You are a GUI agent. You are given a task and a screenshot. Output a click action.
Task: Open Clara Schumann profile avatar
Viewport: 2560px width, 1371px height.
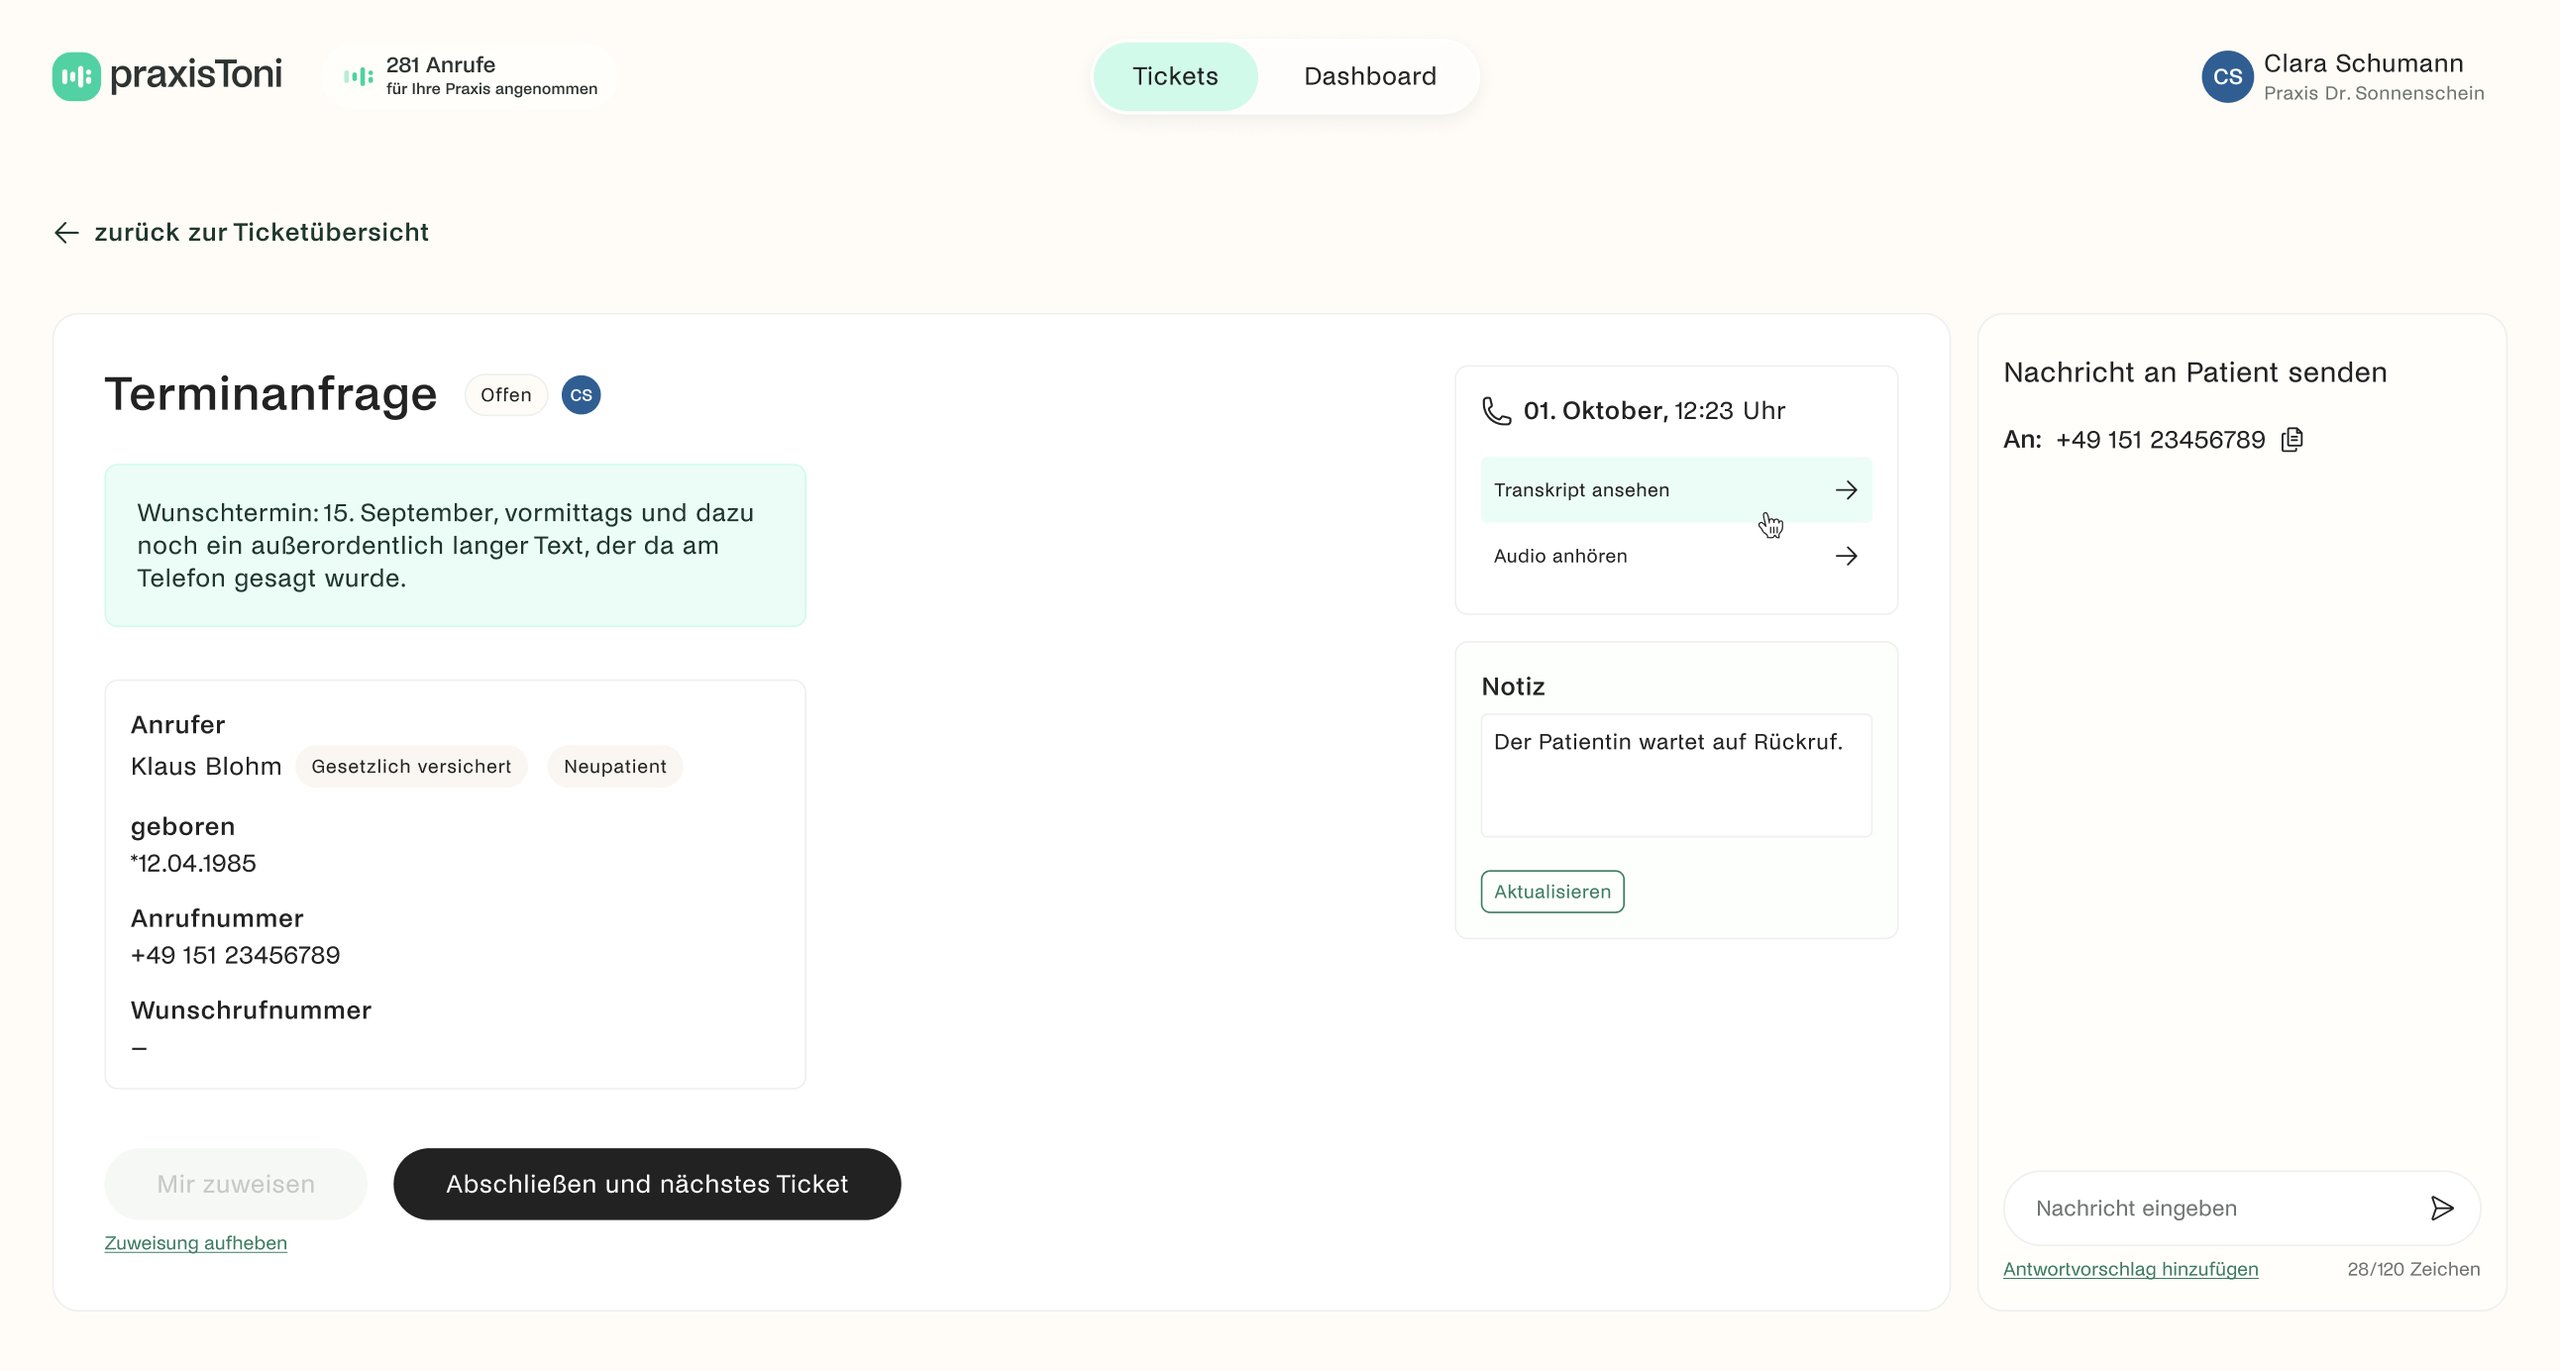pyautogui.click(x=2227, y=77)
